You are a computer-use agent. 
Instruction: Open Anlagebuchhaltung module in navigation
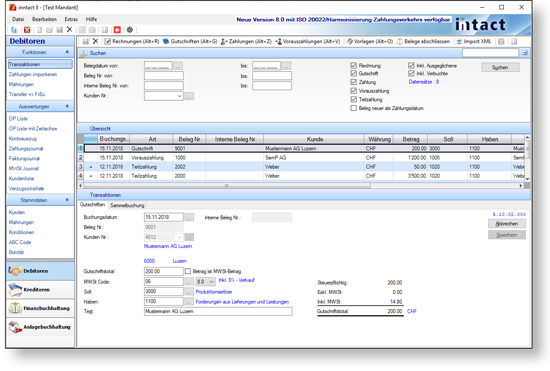[x=40, y=327]
